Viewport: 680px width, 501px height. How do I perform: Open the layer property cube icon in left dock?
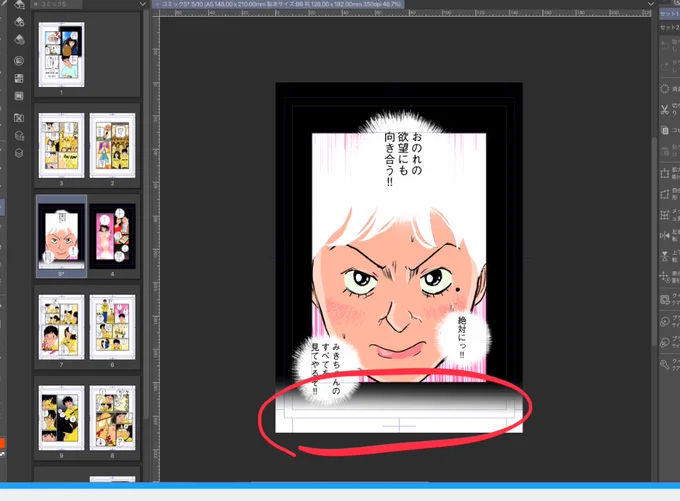pos(19,136)
